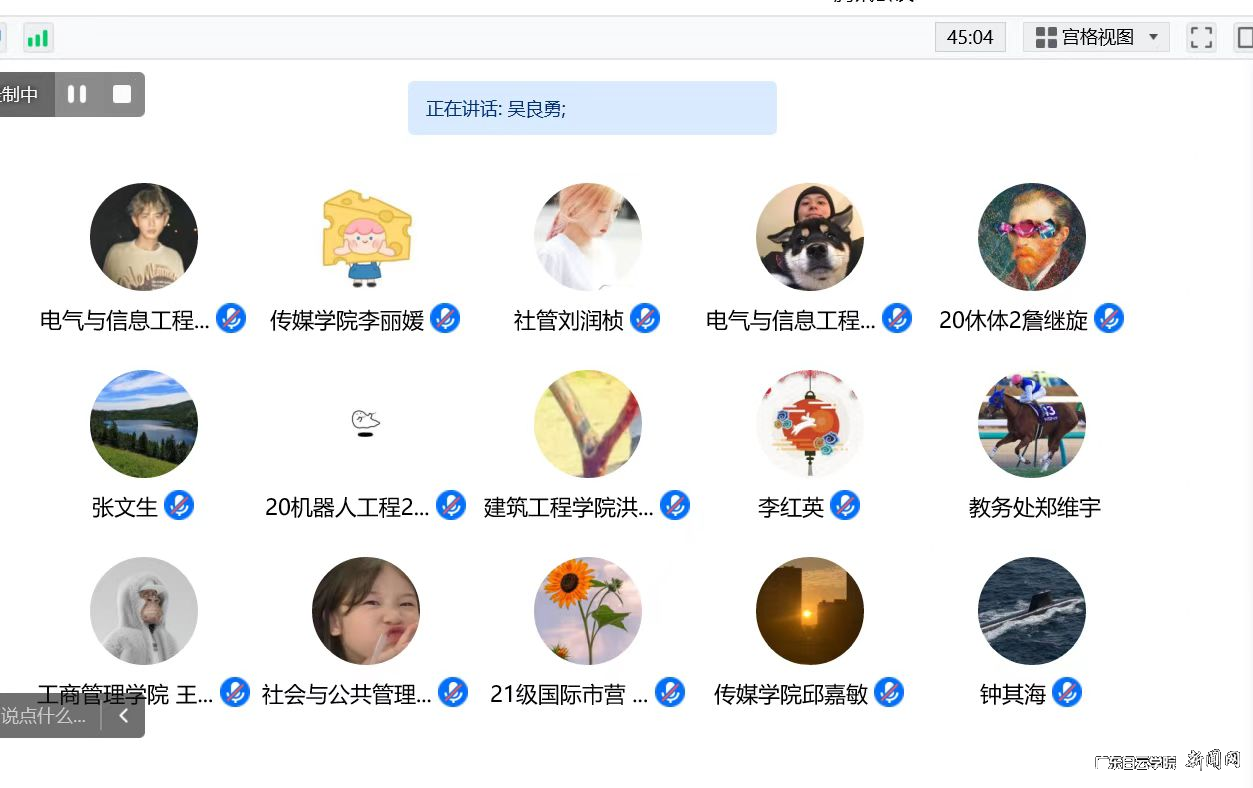Enter fullscreen using the fullscreen icon
Viewport: 1253px width, 788px height.
tap(1200, 37)
